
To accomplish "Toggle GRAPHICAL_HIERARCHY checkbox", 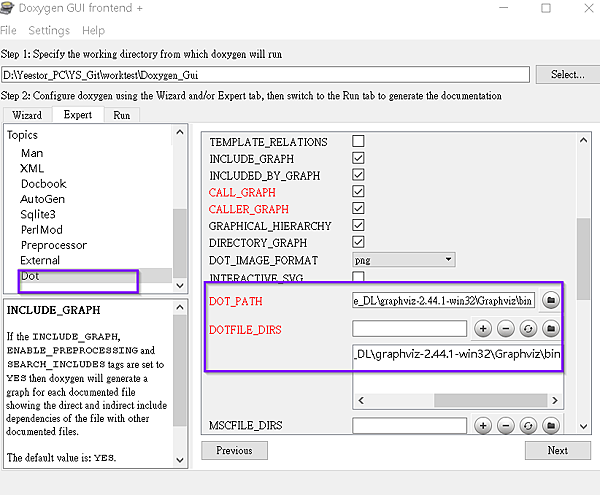I will [358, 225].
